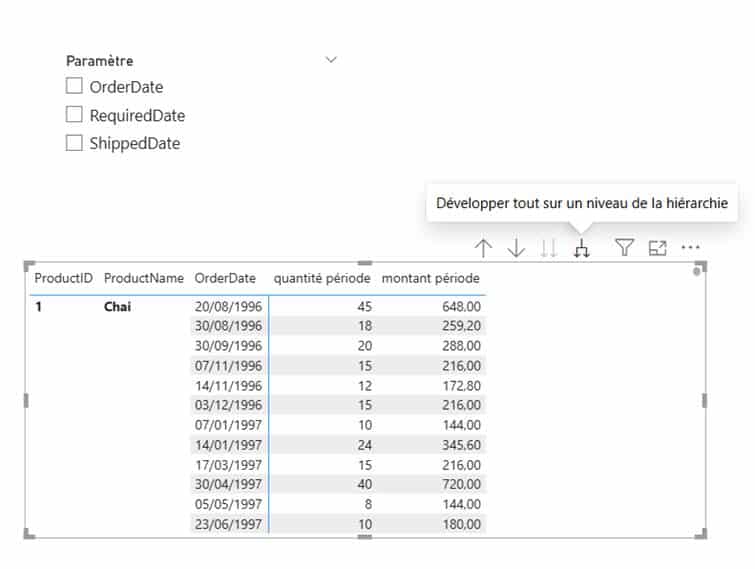Screen dimensions: 755x569
Task: Expand the Paramètre slicer chevron
Action: tap(332, 60)
